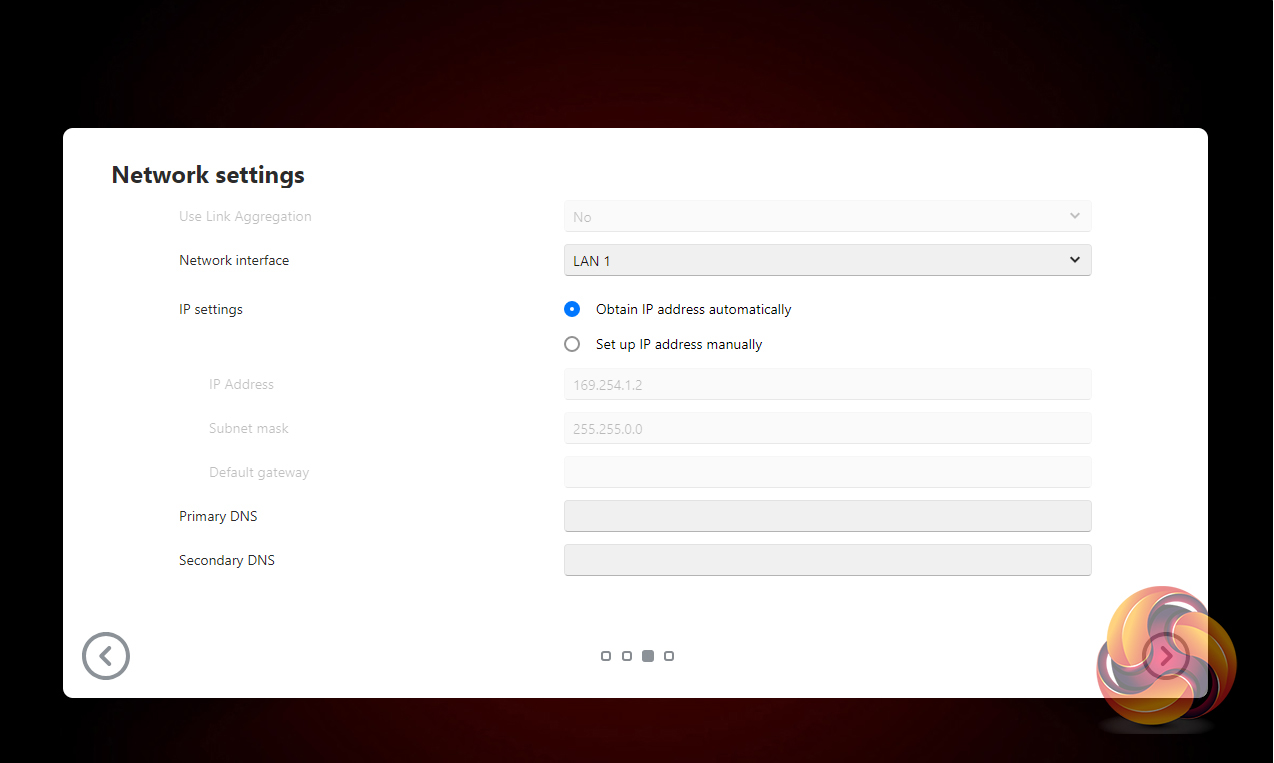
Task: Open the Network interface LAN 1 dropdown
Action: click(x=827, y=260)
